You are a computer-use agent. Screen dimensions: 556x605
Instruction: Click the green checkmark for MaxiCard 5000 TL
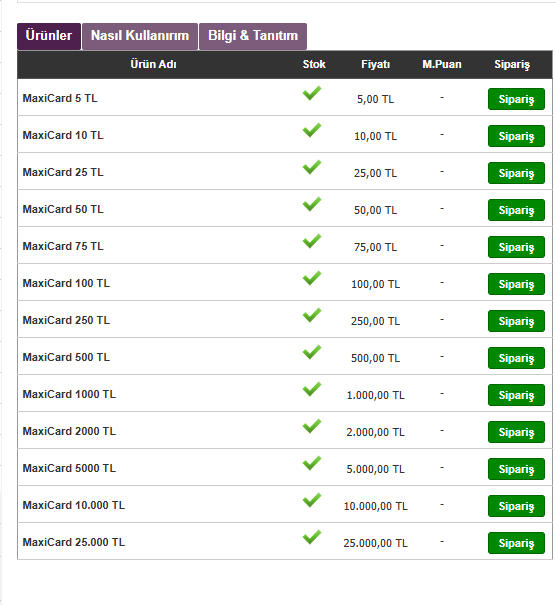click(312, 463)
